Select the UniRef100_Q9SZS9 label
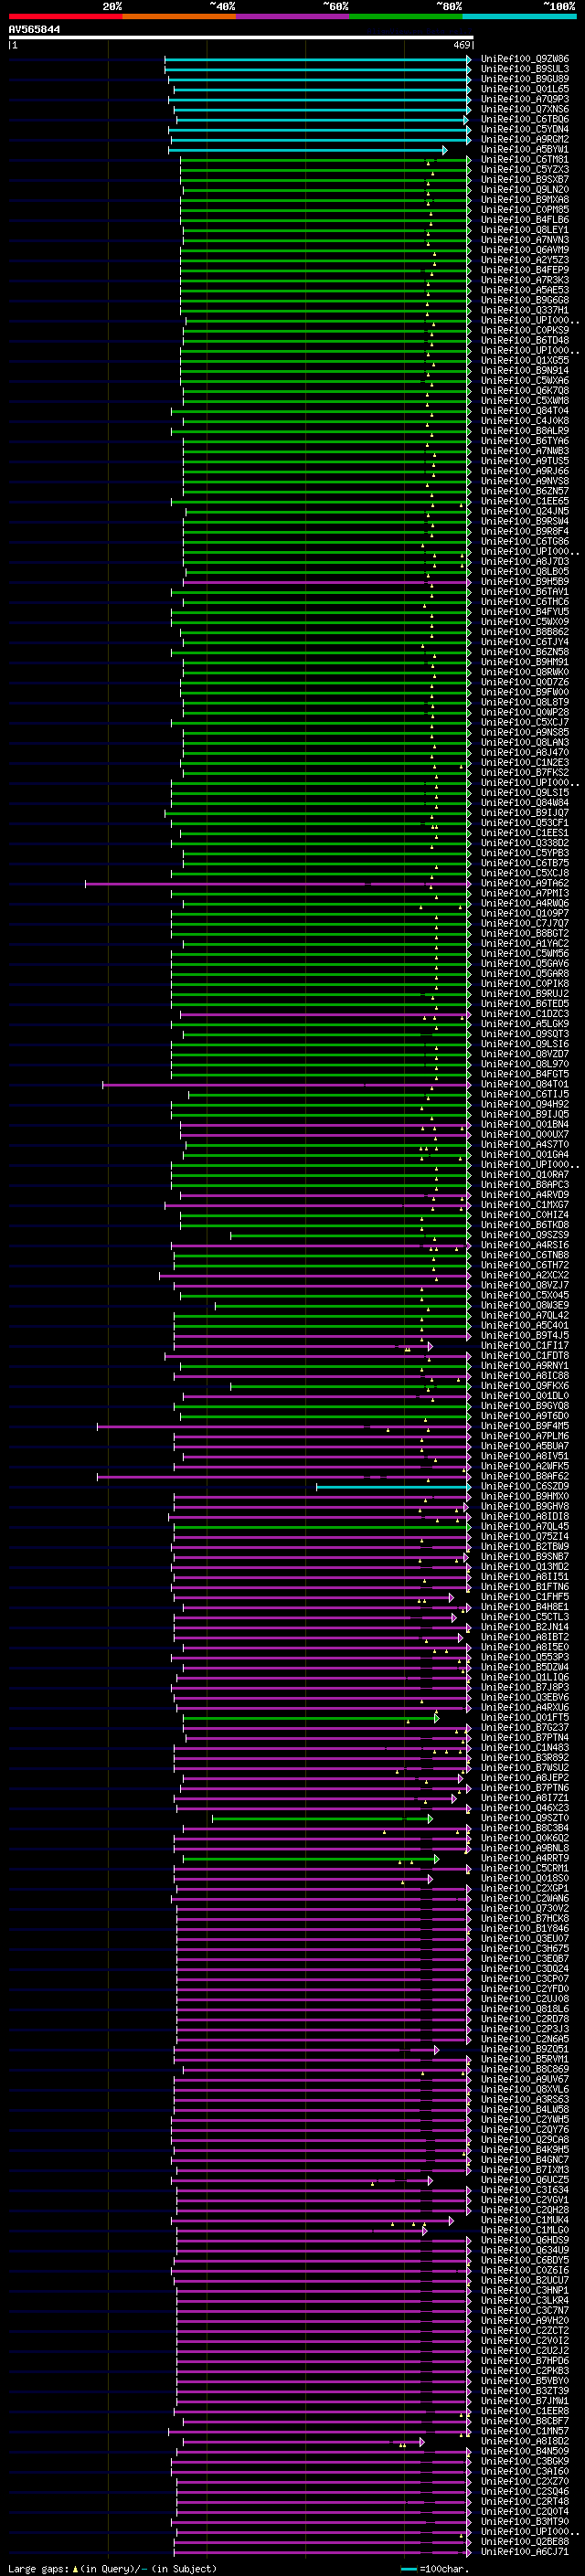This screenshot has height=2576, width=585. pyautogui.click(x=525, y=1235)
